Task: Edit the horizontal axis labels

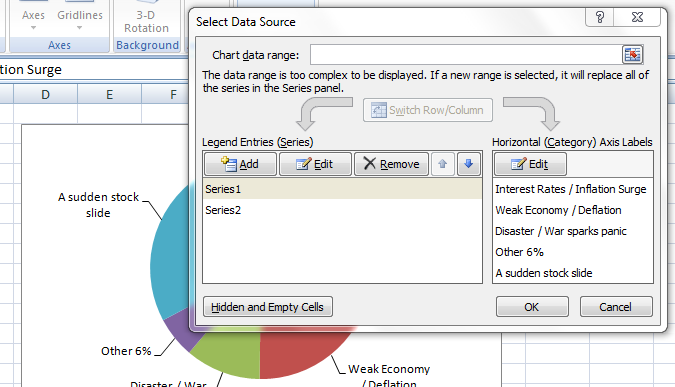Action: pyautogui.click(x=530, y=164)
